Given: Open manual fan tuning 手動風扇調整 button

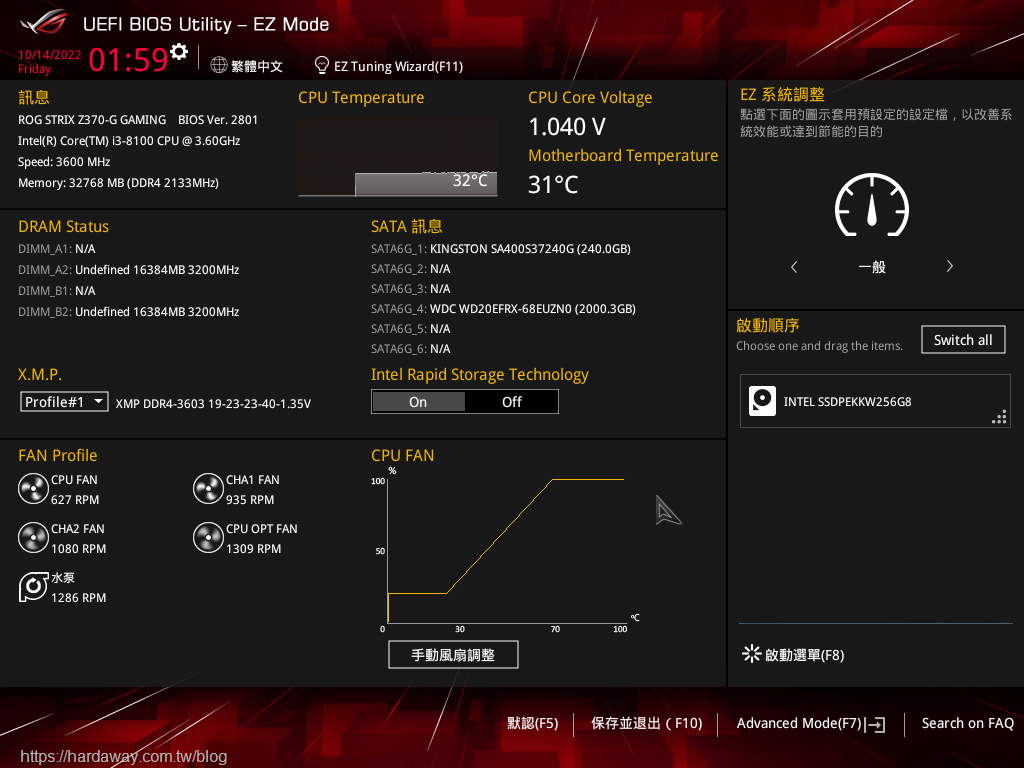Looking at the screenshot, I should (x=453, y=654).
